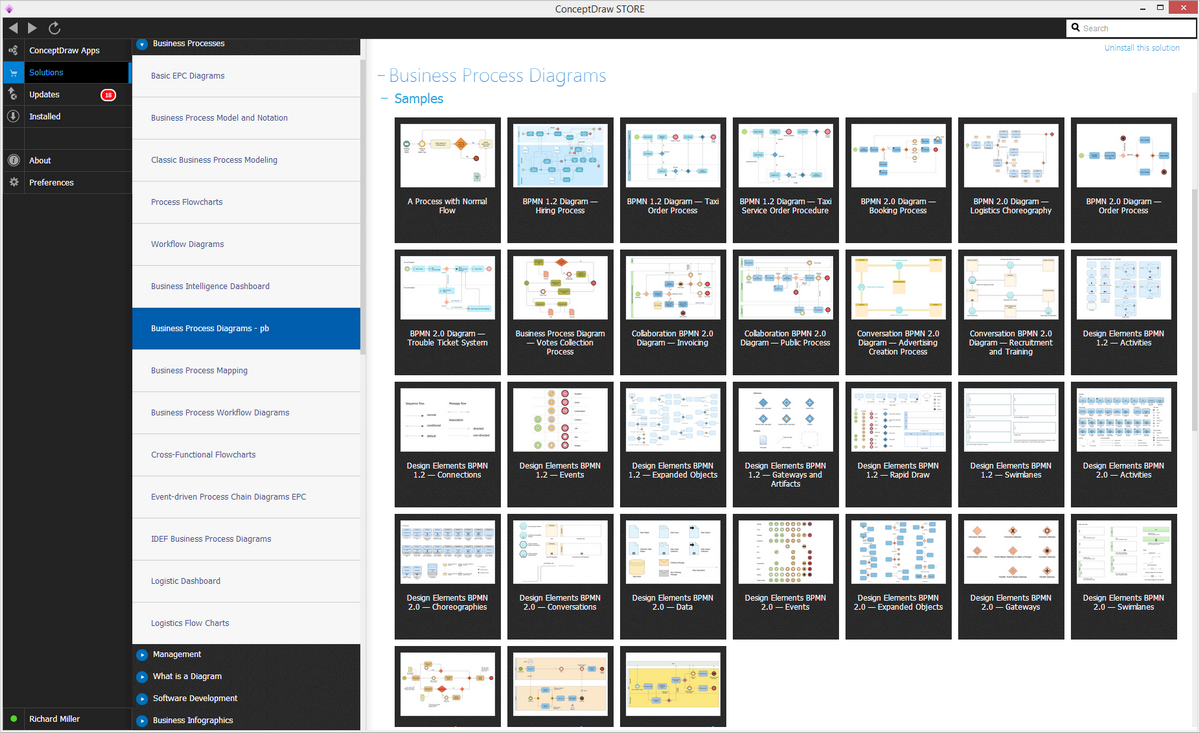Select Business Process Model and Notation
The width and height of the screenshot is (1200, 733).
point(246,118)
